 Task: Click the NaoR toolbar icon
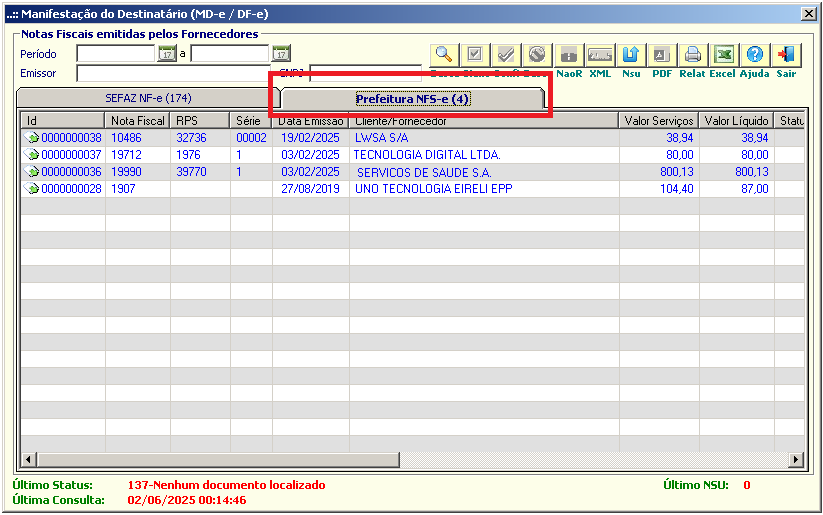tap(568, 55)
